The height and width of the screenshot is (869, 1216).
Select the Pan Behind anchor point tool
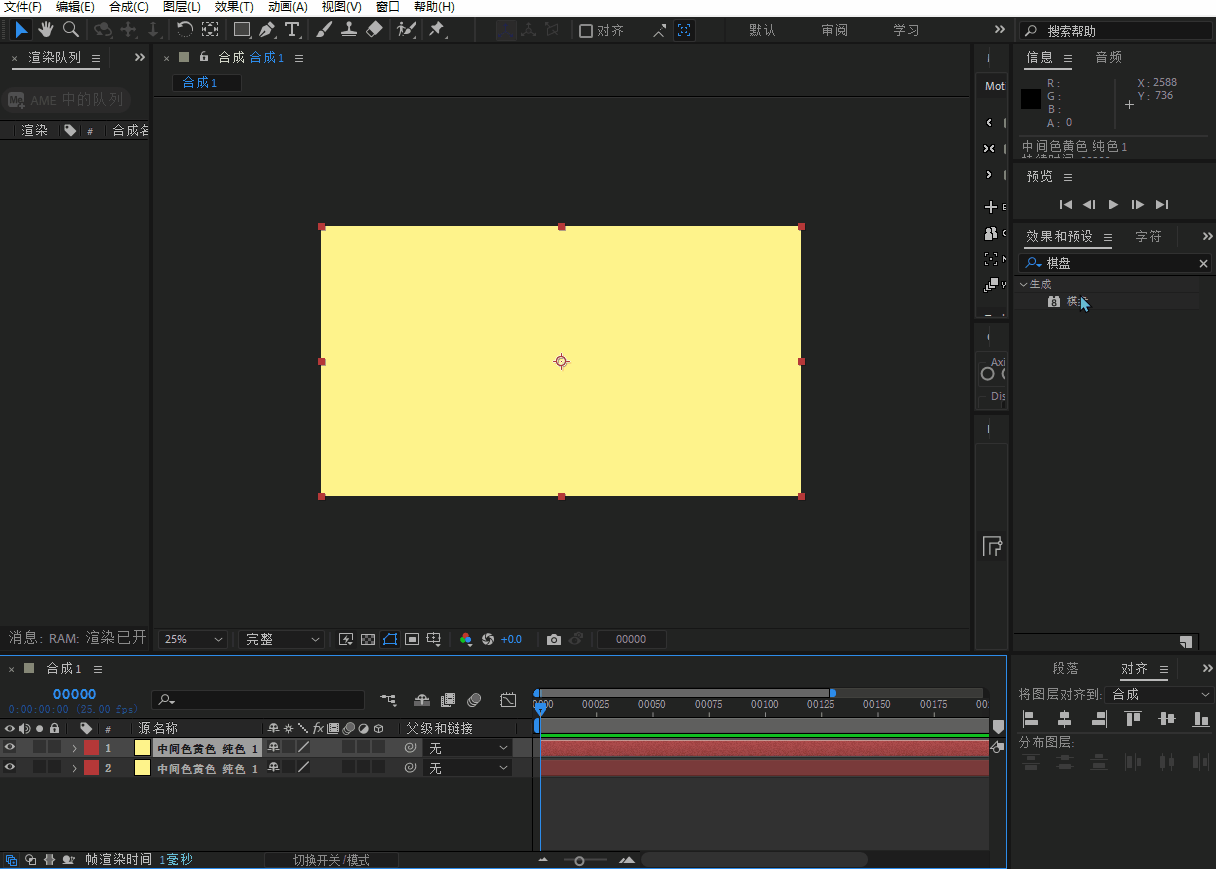tap(210, 30)
